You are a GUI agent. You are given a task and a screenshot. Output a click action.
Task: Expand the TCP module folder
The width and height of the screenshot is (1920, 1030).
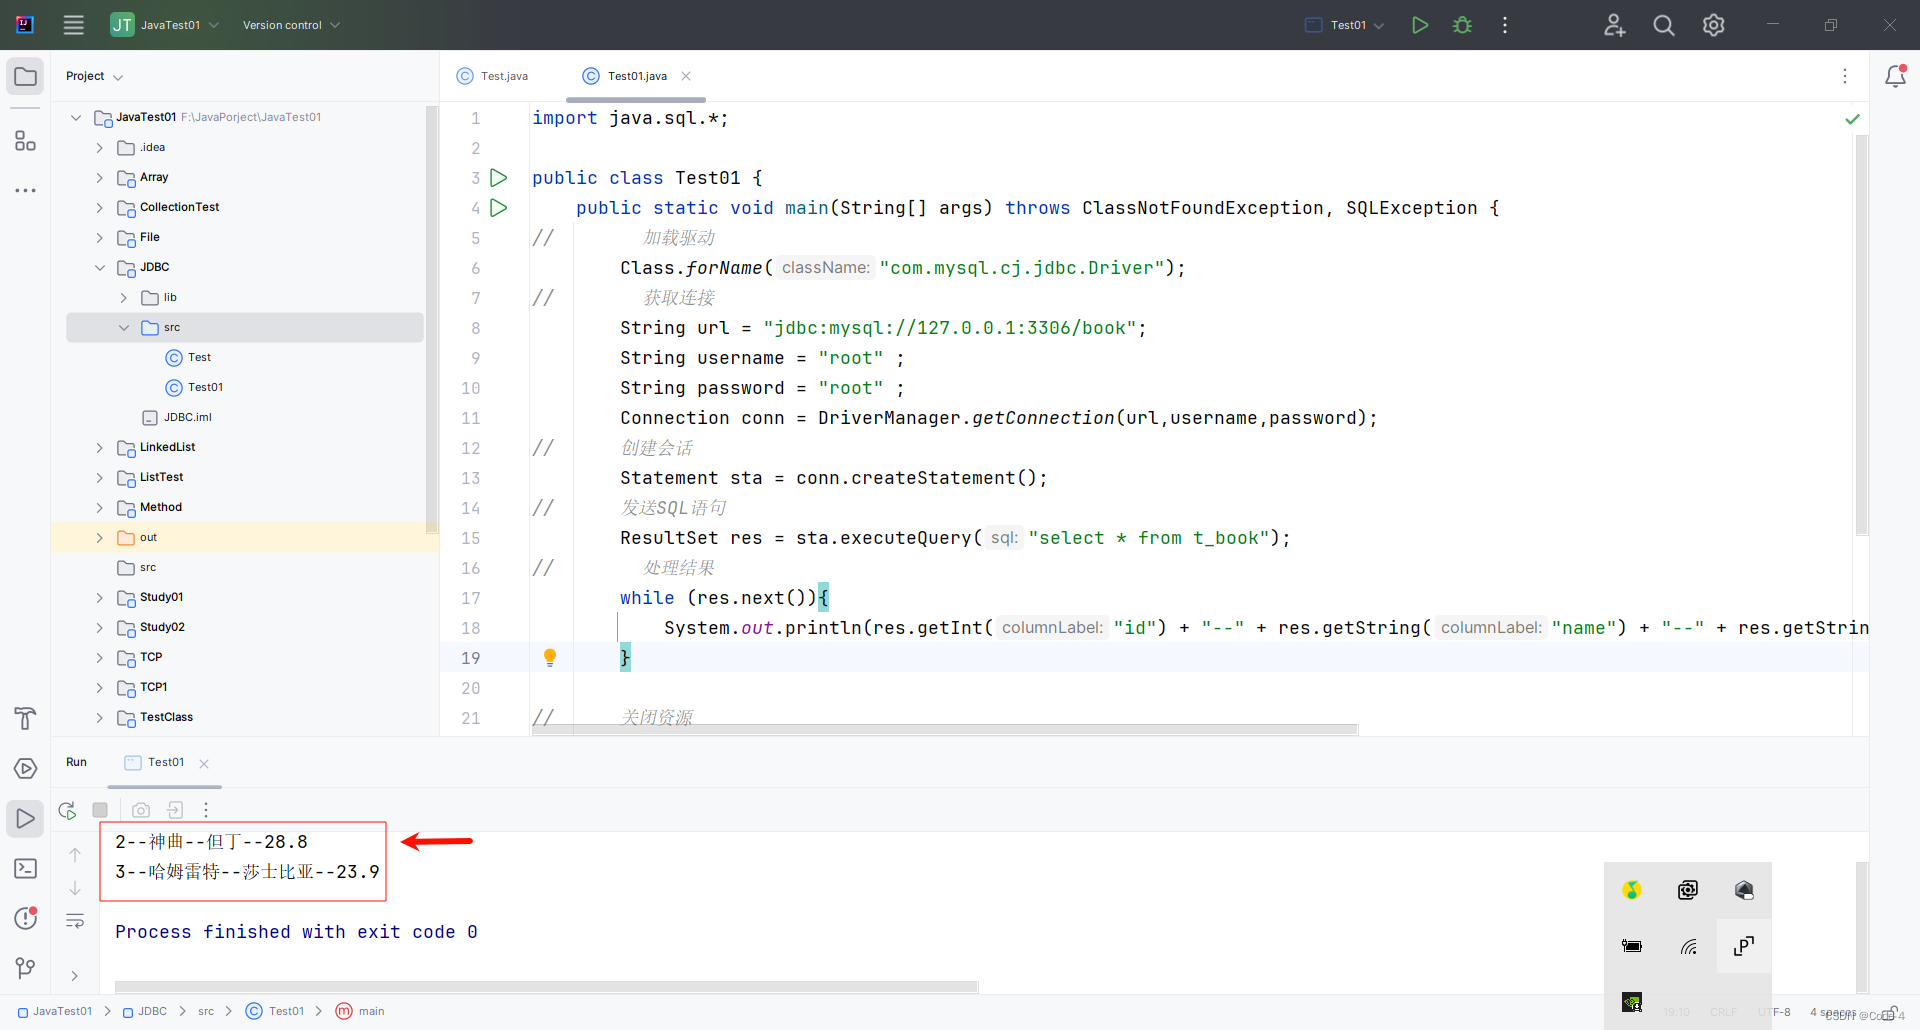click(x=99, y=658)
